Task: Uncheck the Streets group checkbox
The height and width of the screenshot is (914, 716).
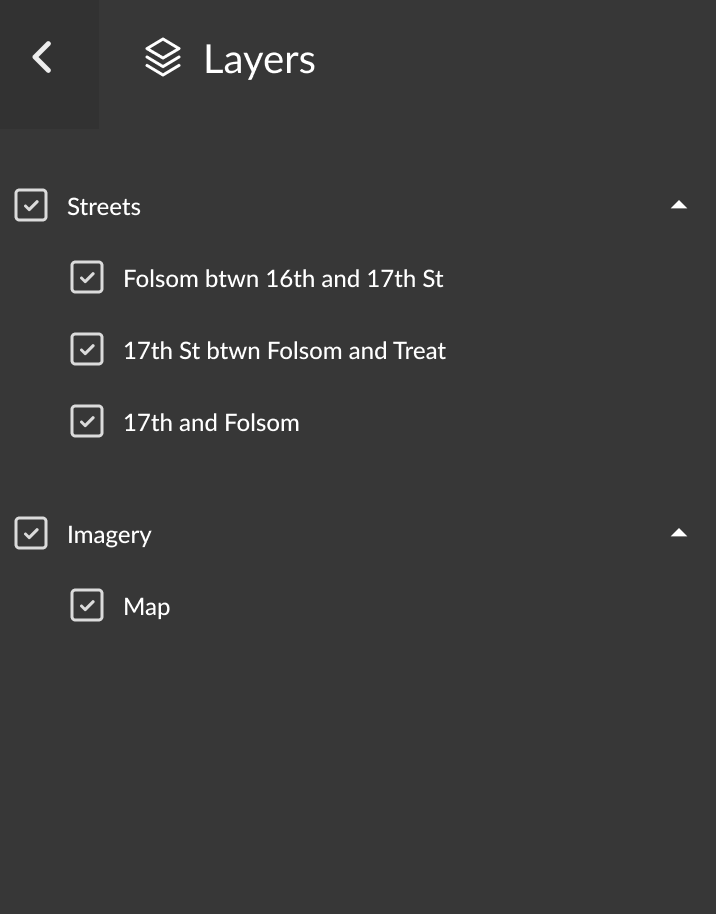Action: [x=31, y=205]
